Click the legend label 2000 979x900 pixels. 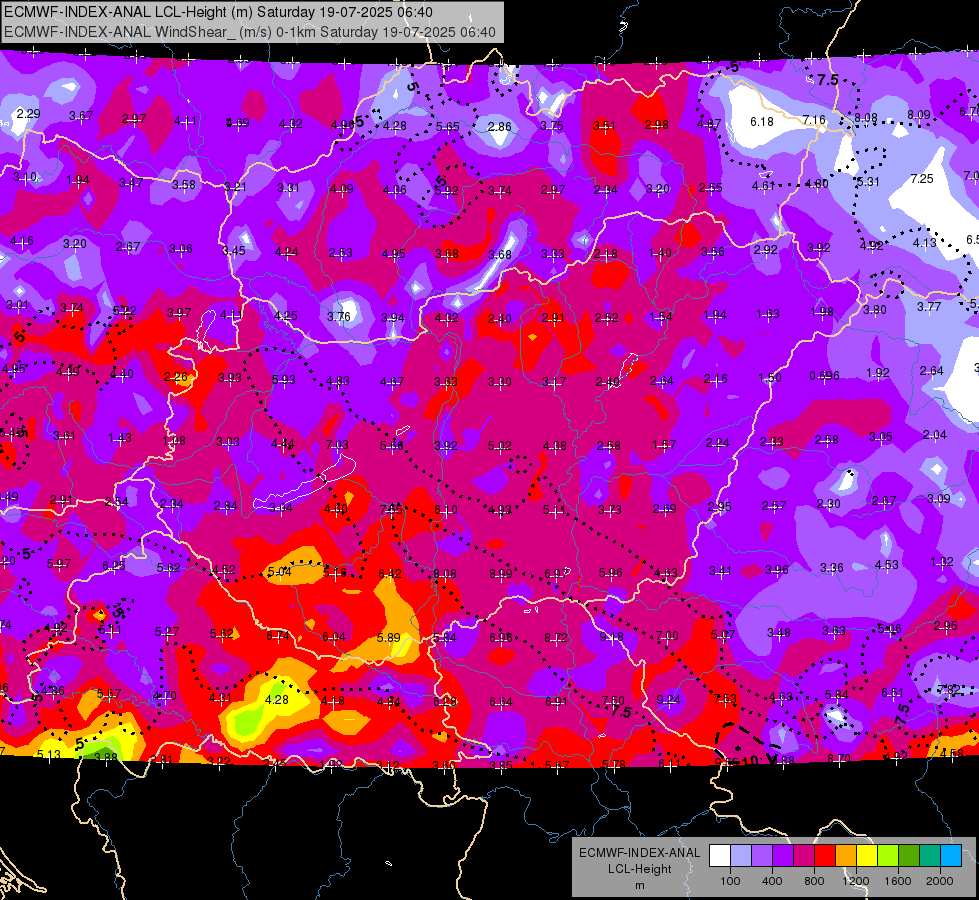(940, 881)
